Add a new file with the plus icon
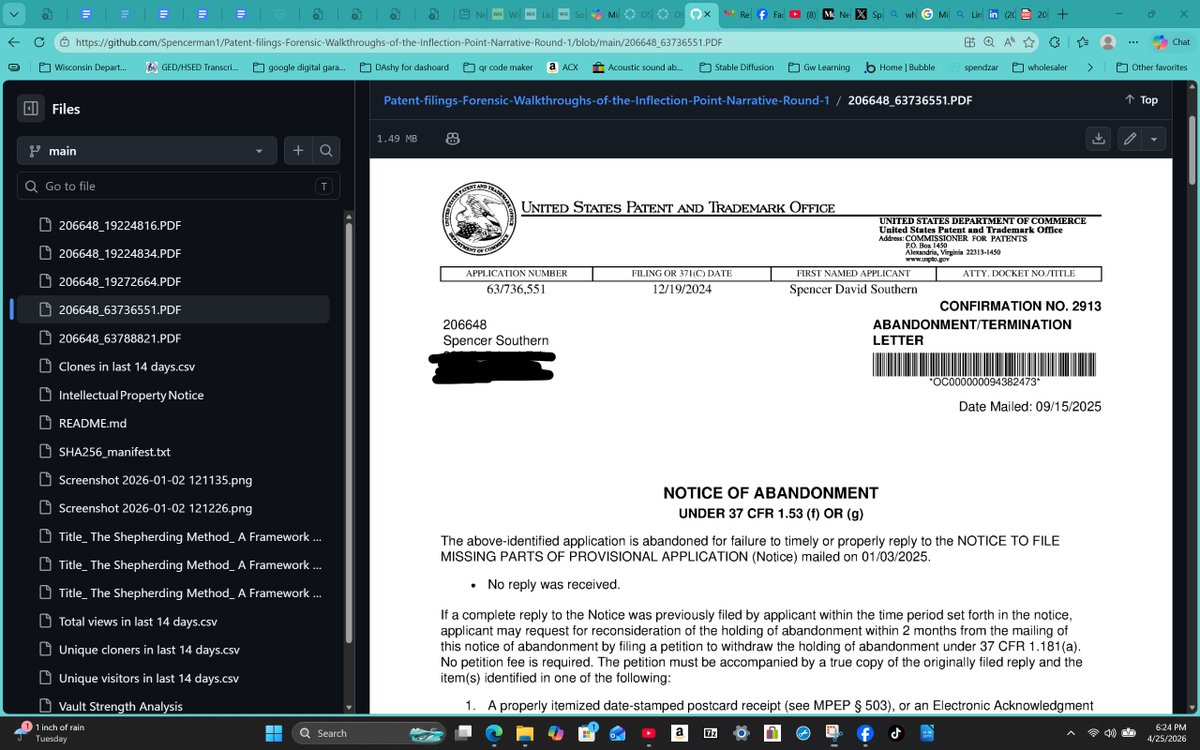The width and height of the screenshot is (1200, 750). [297, 150]
